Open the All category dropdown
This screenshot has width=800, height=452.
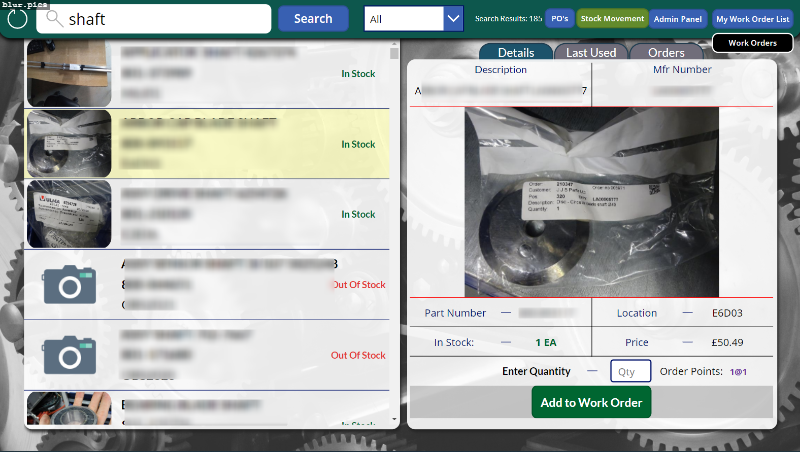tap(413, 19)
